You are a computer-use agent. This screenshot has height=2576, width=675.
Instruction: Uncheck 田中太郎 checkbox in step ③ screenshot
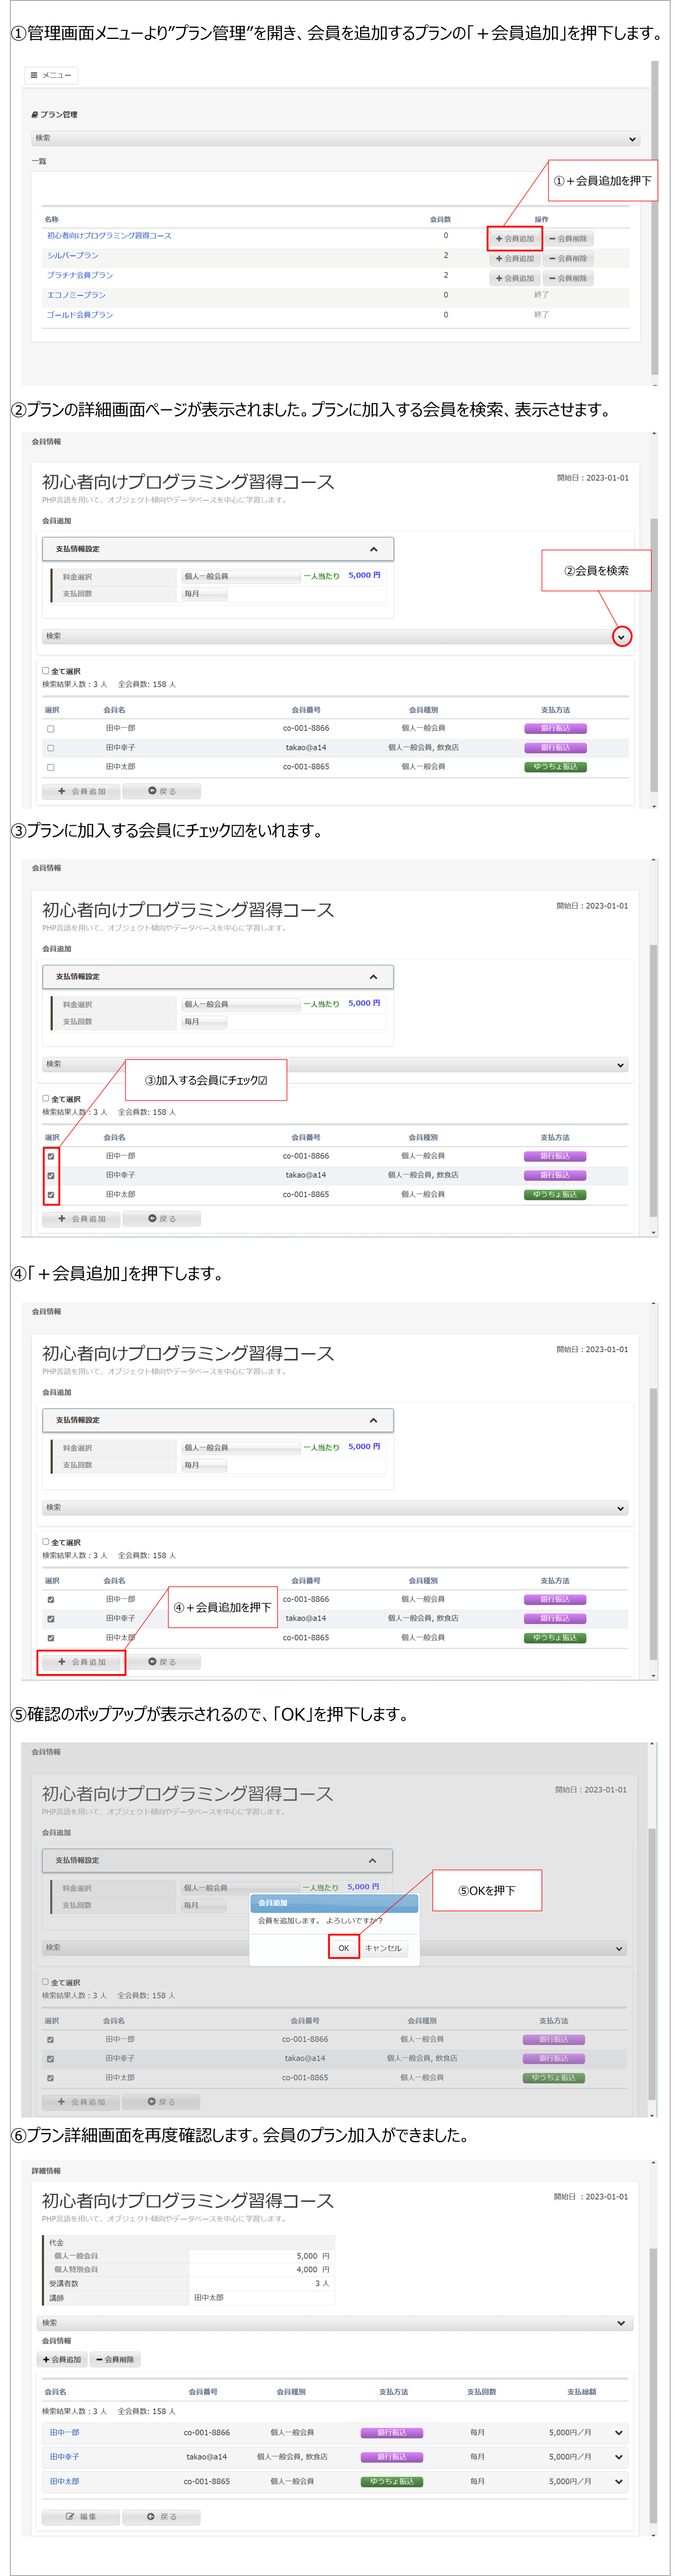tap(51, 1195)
